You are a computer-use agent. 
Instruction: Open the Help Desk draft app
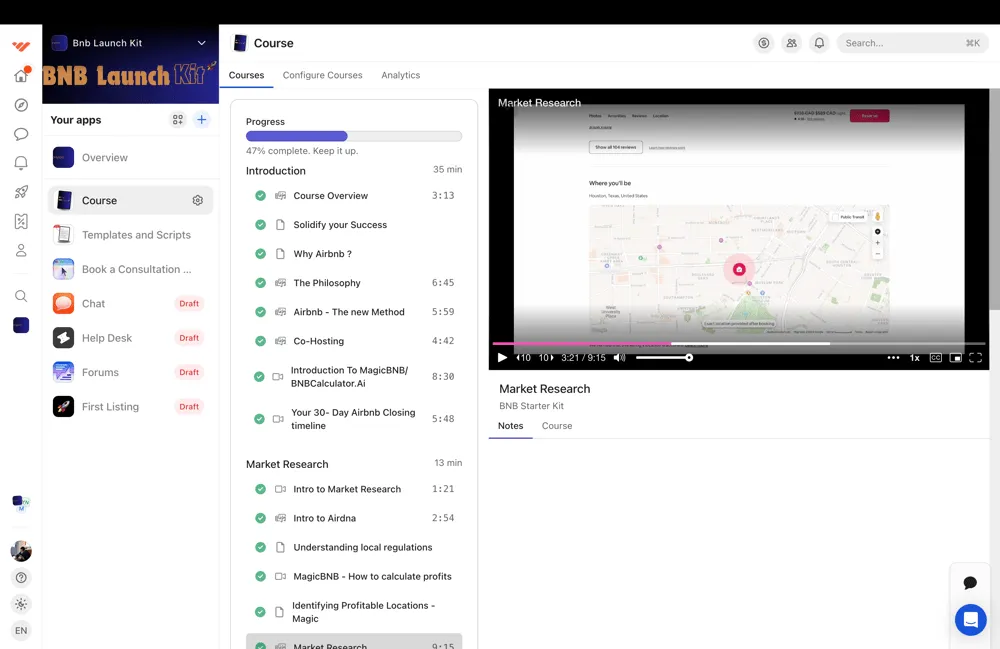pyautogui.click(x=131, y=338)
